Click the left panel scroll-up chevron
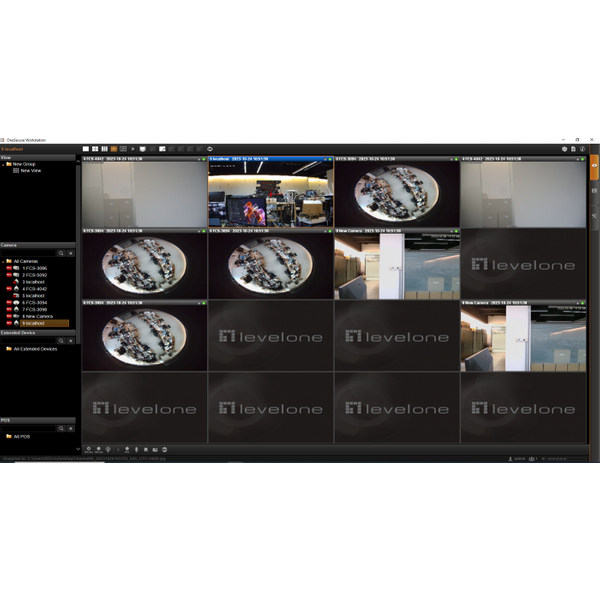 (78, 161)
